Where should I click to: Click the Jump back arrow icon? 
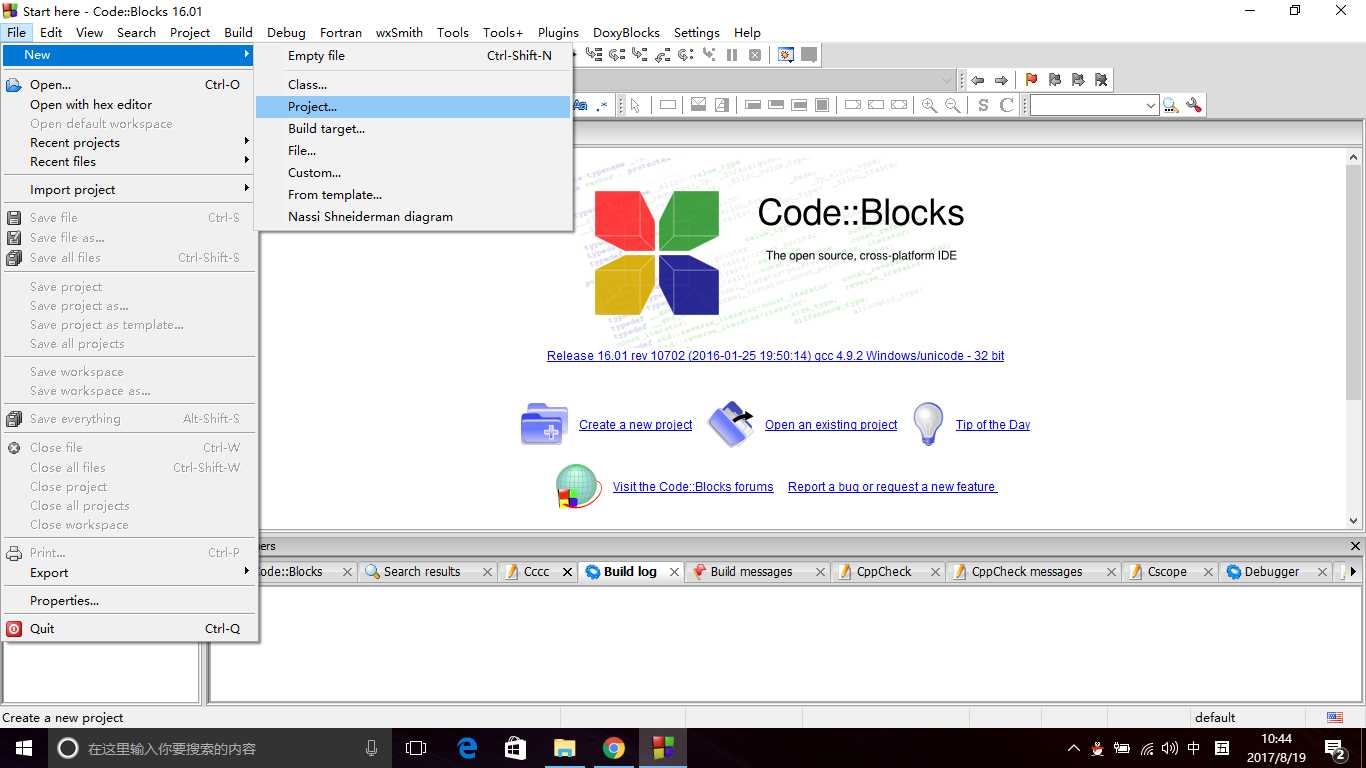[978, 80]
